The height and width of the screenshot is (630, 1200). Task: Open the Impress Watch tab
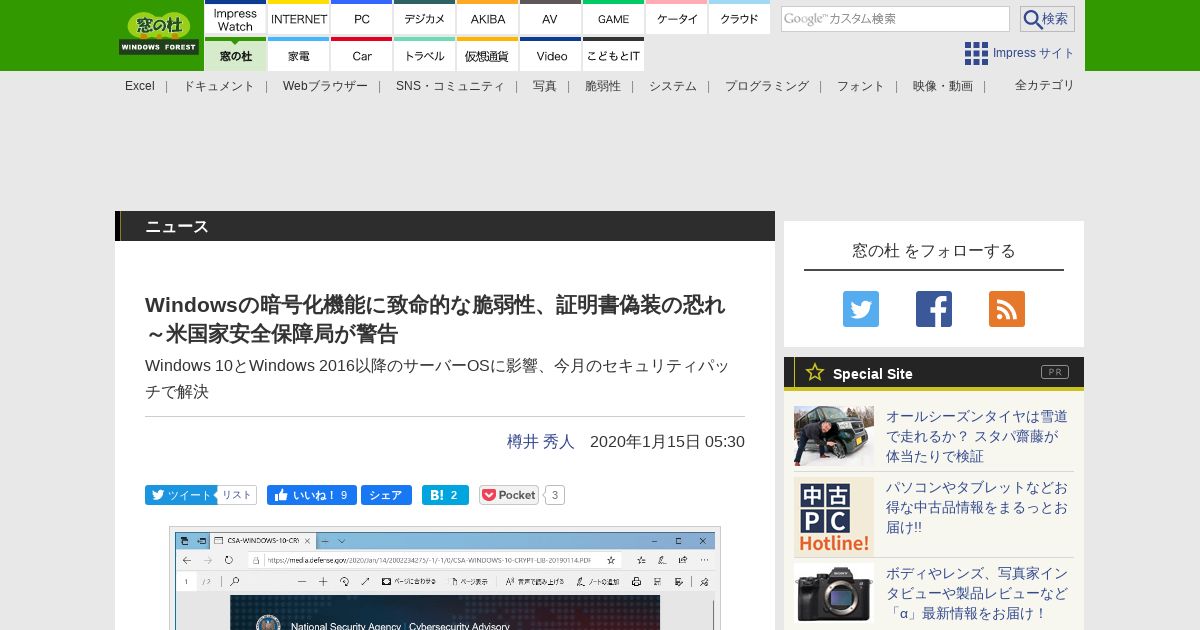tap(235, 19)
